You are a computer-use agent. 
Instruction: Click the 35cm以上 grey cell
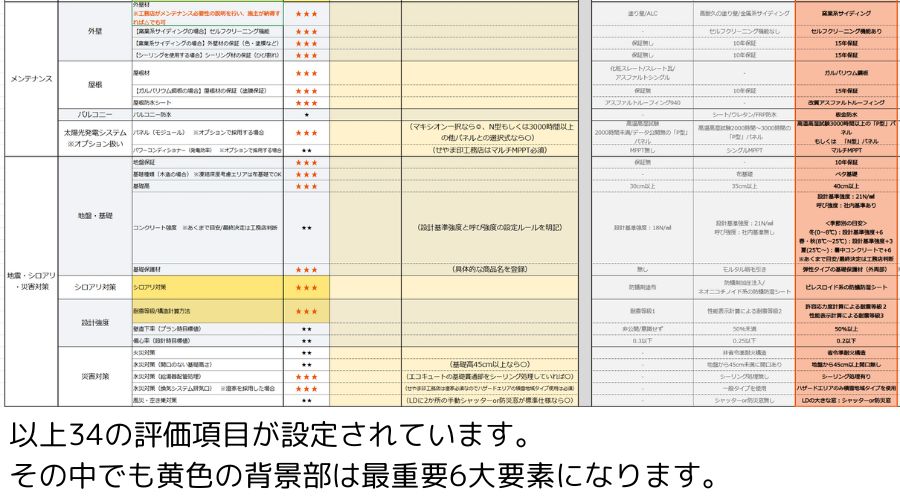pyautogui.click(x=744, y=186)
